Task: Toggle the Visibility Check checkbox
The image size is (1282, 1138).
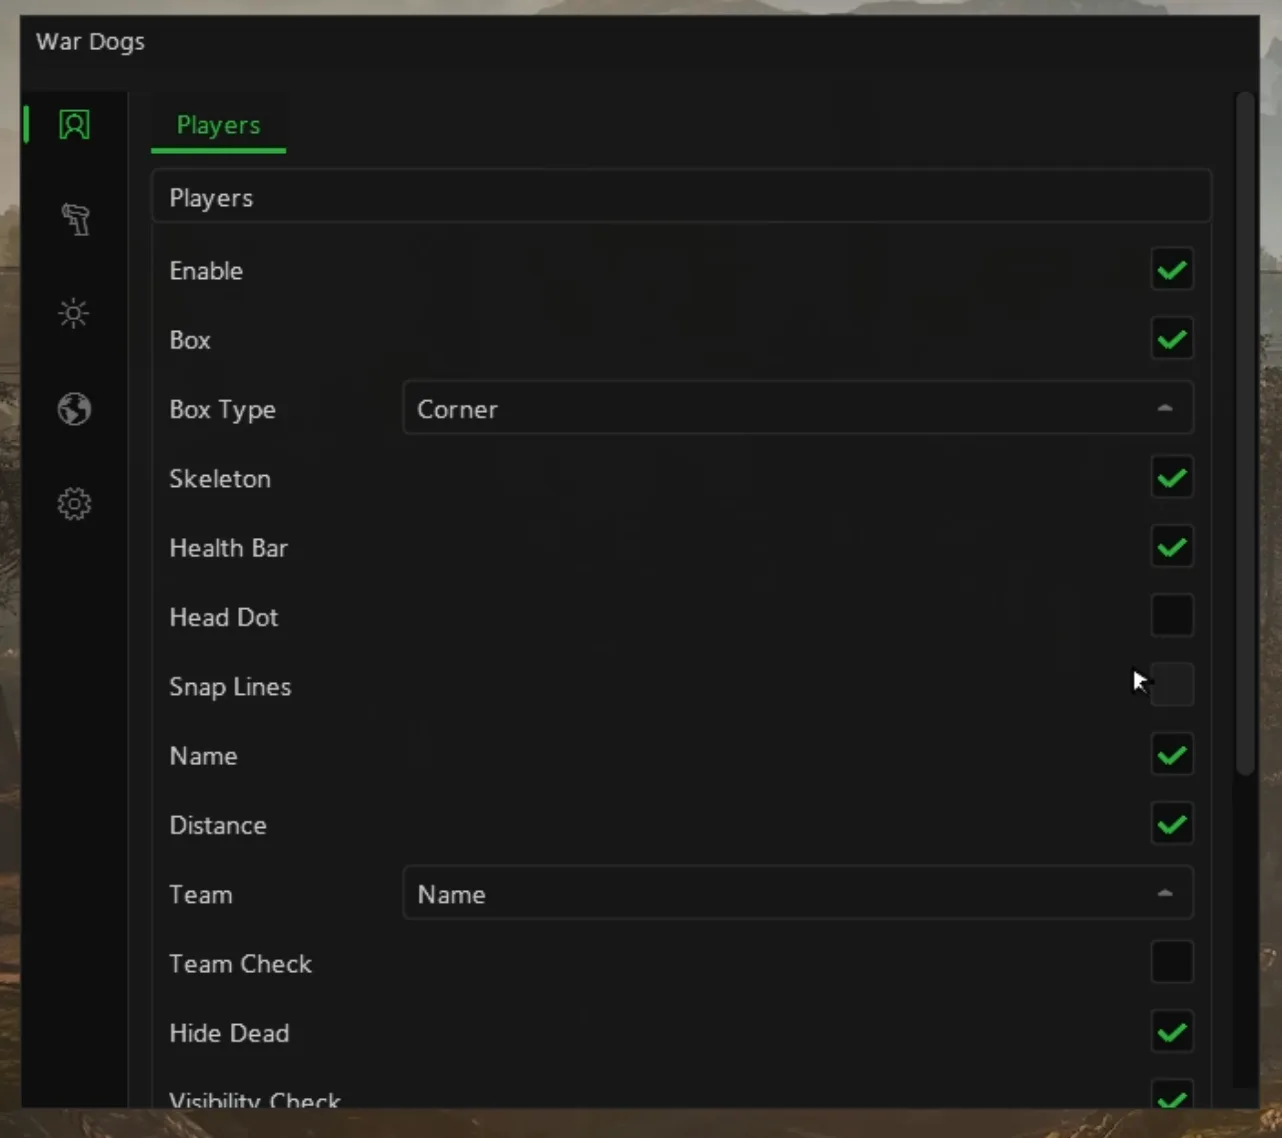Action: 1172,1095
